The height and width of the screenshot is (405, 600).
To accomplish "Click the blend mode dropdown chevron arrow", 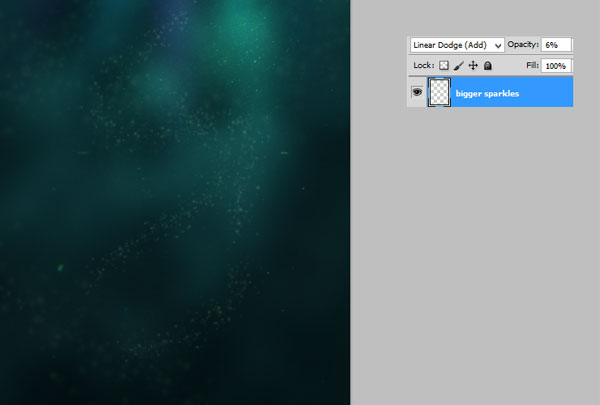I will (x=498, y=46).
